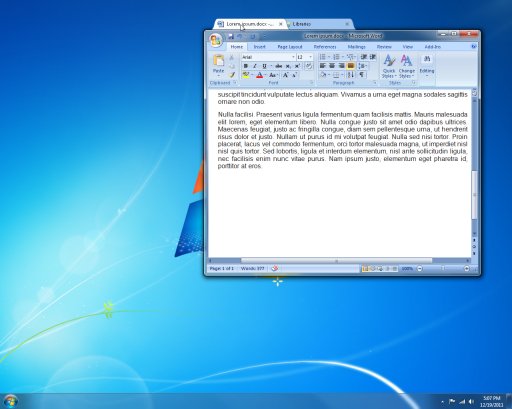Screen dimensions: 512x409
Task: Open the underline style dropdown arrow
Action: point(271,66)
